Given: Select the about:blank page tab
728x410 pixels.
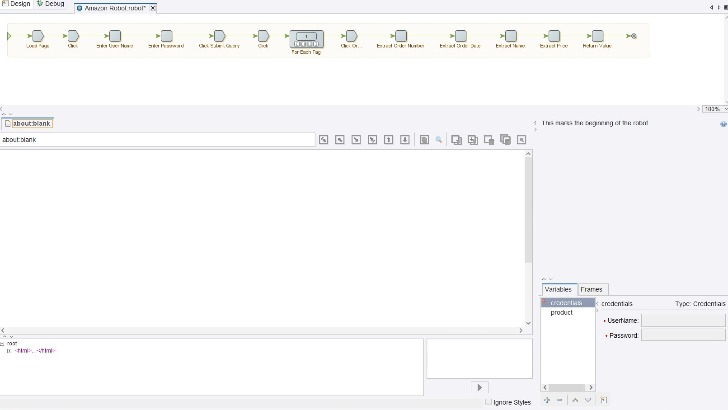Looking at the screenshot, I should pyautogui.click(x=27, y=123).
